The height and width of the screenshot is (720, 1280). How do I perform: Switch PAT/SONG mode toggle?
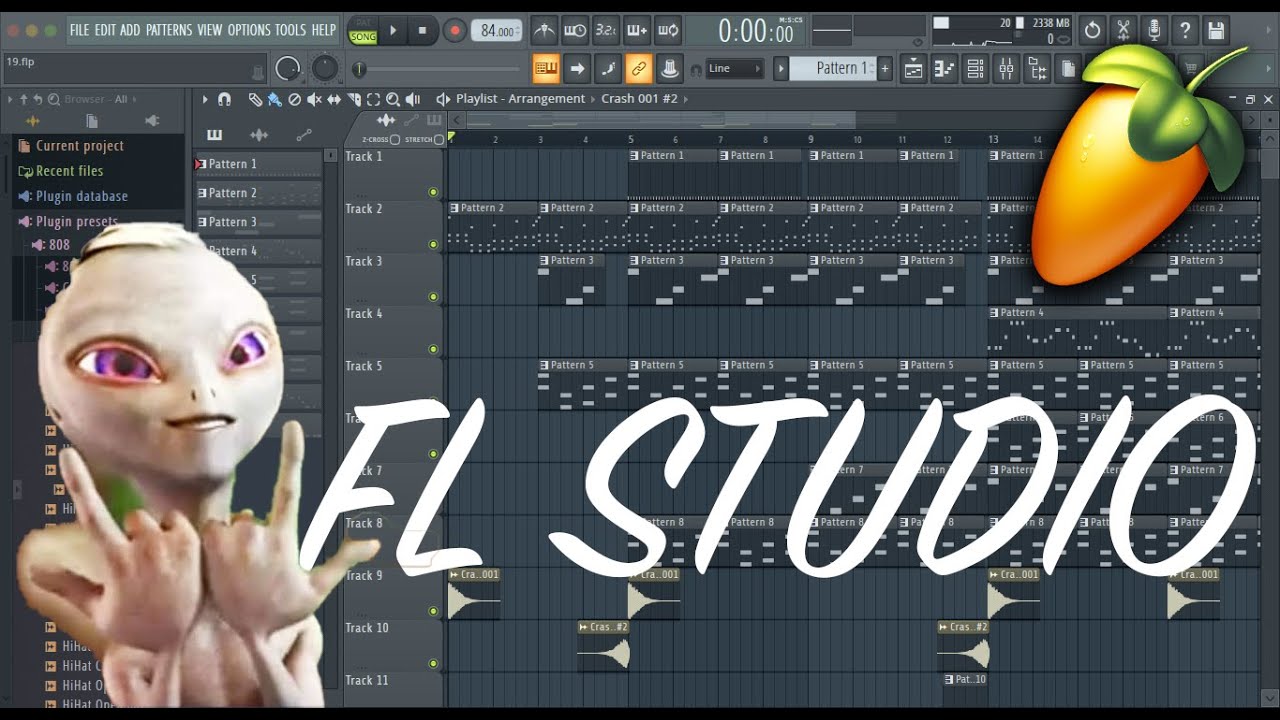pyautogui.click(x=363, y=30)
